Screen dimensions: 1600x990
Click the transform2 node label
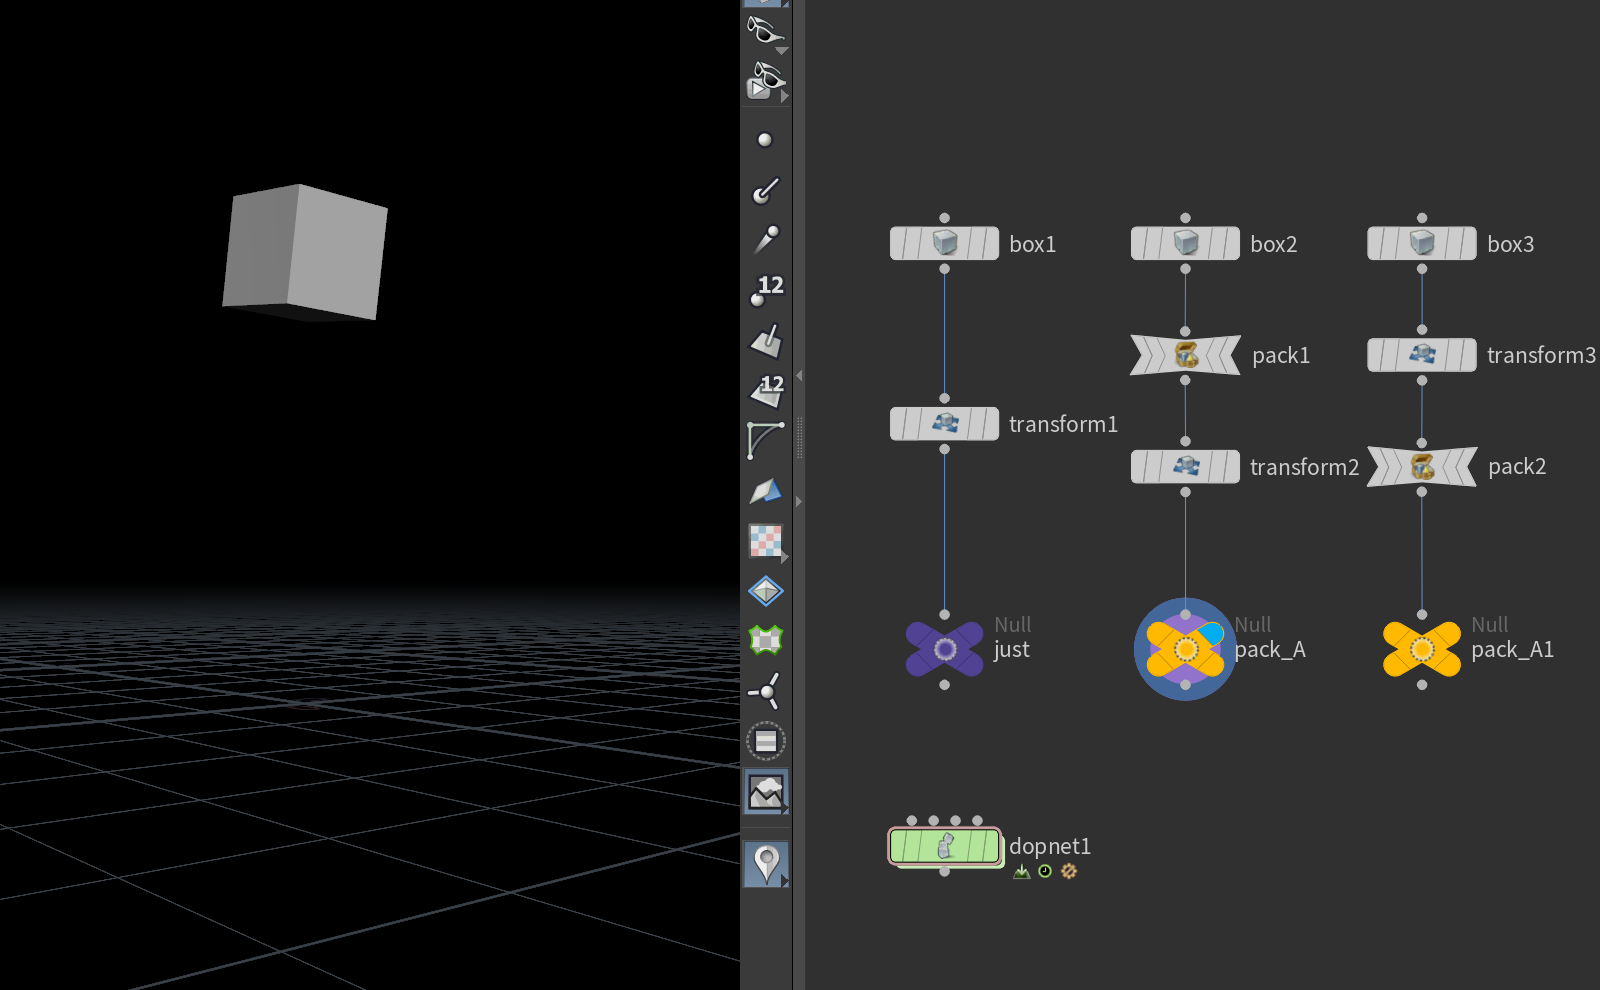pos(1305,467)
